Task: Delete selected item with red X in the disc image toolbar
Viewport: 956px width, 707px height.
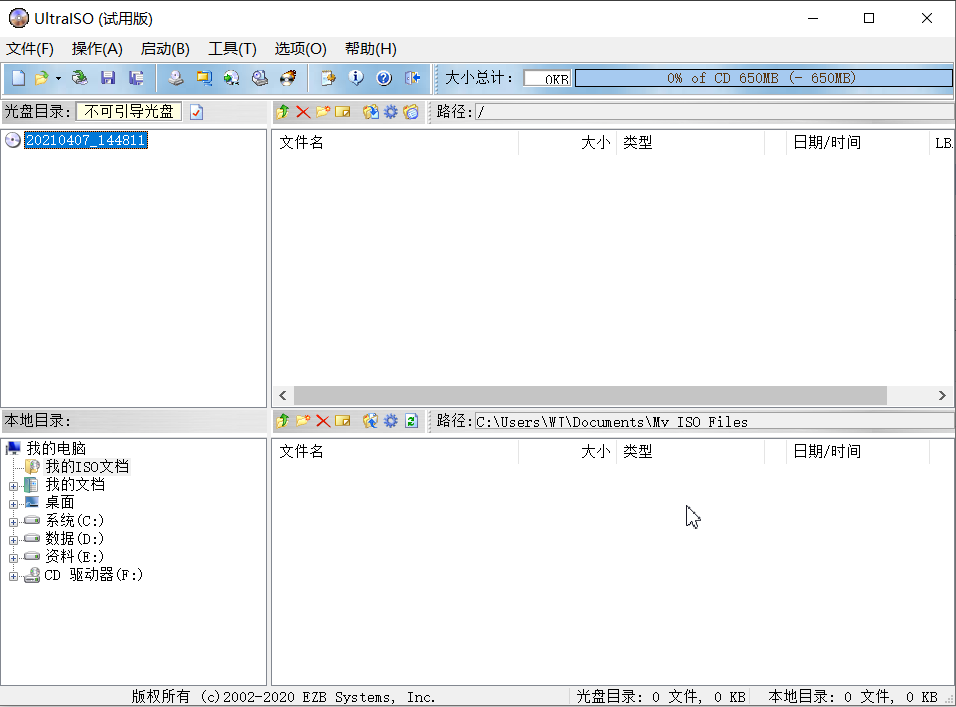Action: (x=303, y=112)
